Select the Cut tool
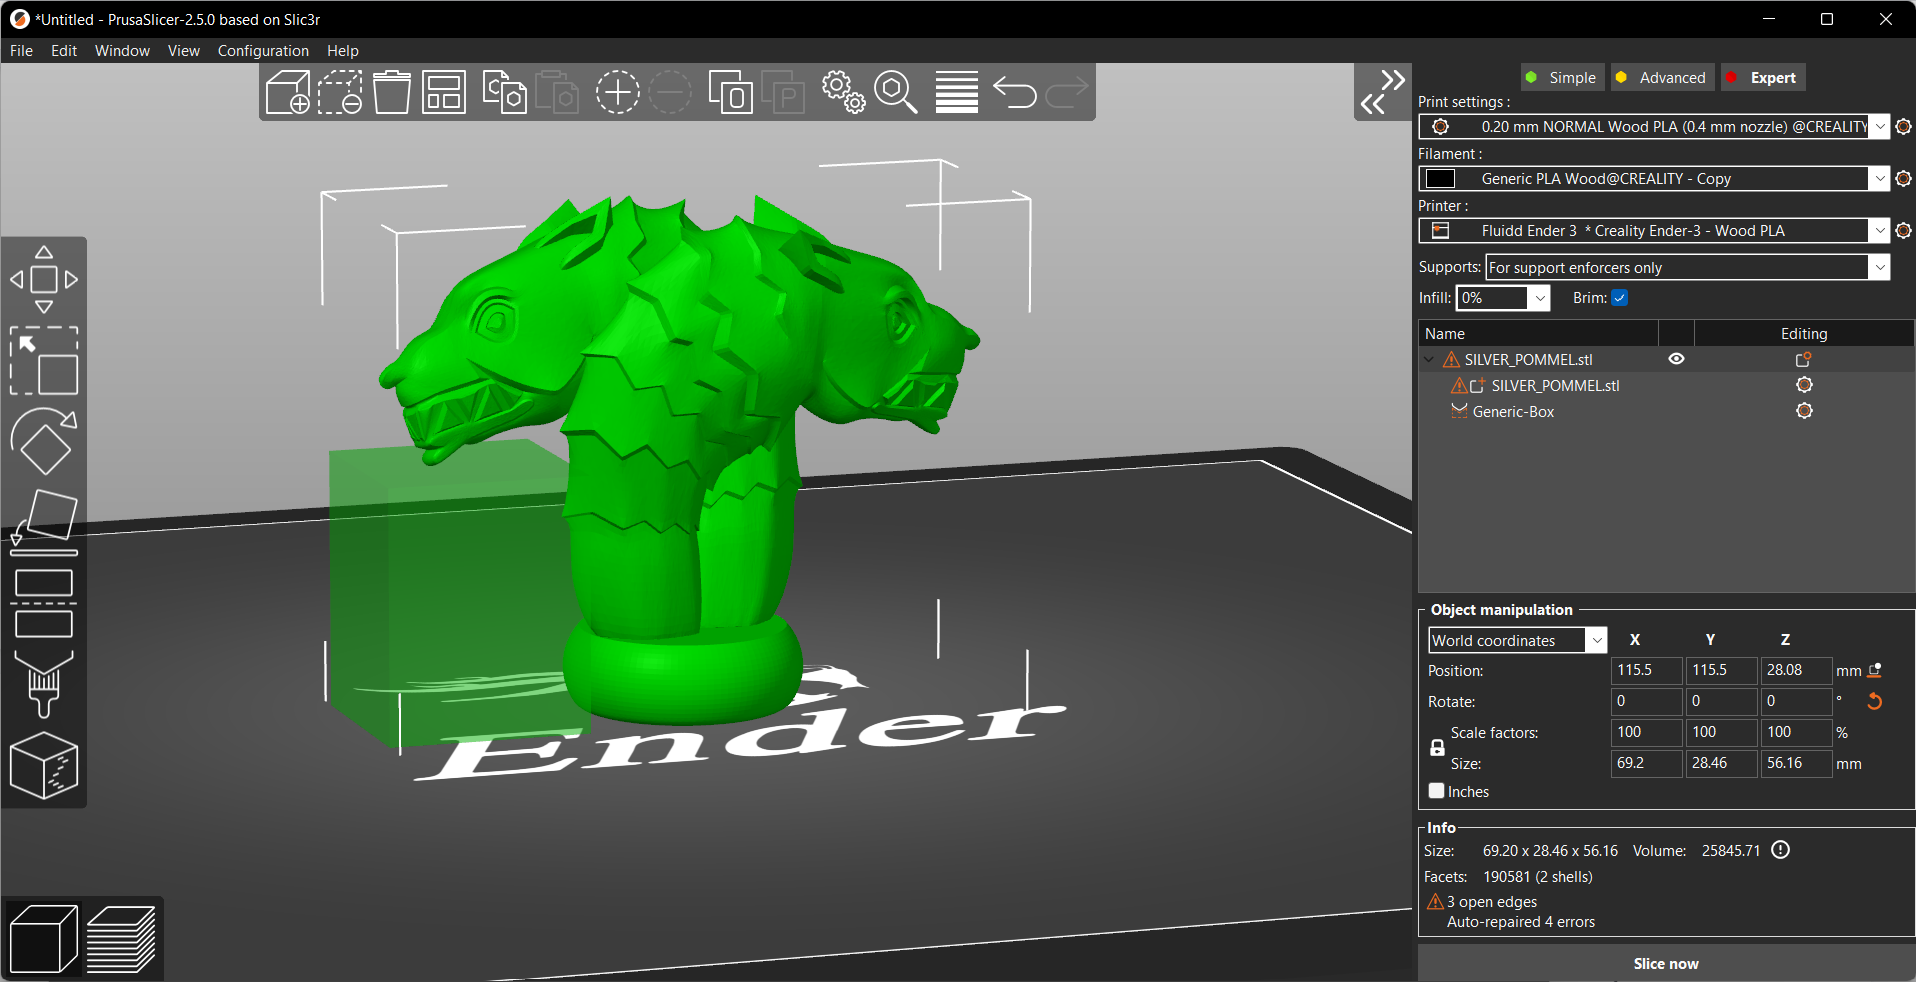Screen dimensions: 1916x982 pos(44,603)
